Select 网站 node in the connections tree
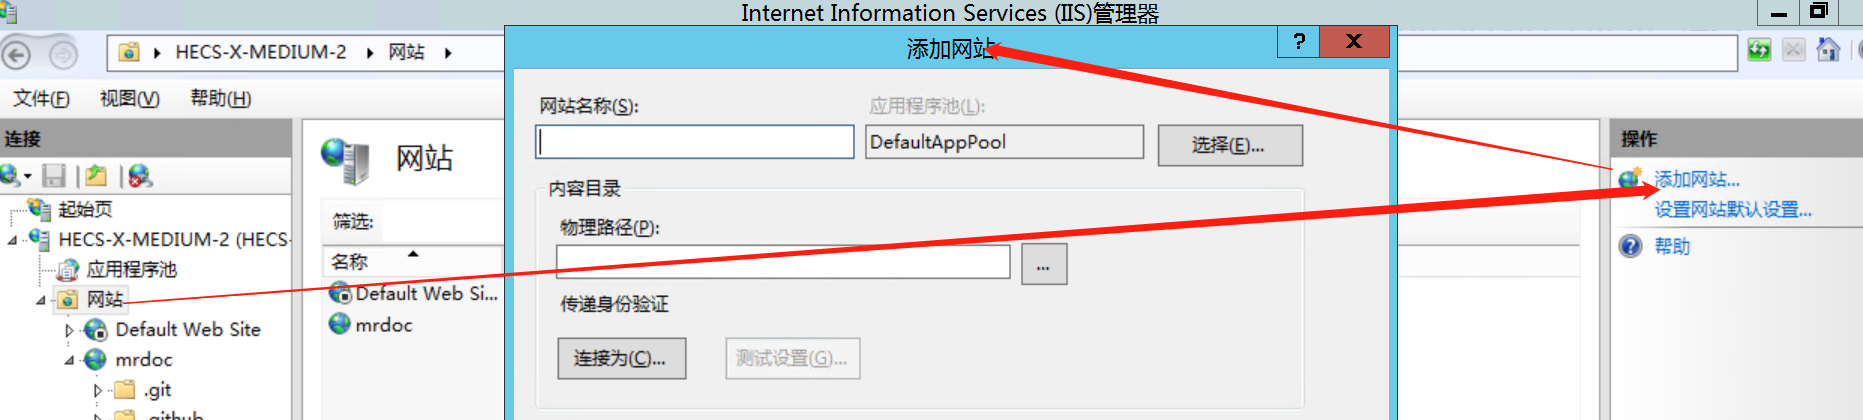 click(104, 299)
